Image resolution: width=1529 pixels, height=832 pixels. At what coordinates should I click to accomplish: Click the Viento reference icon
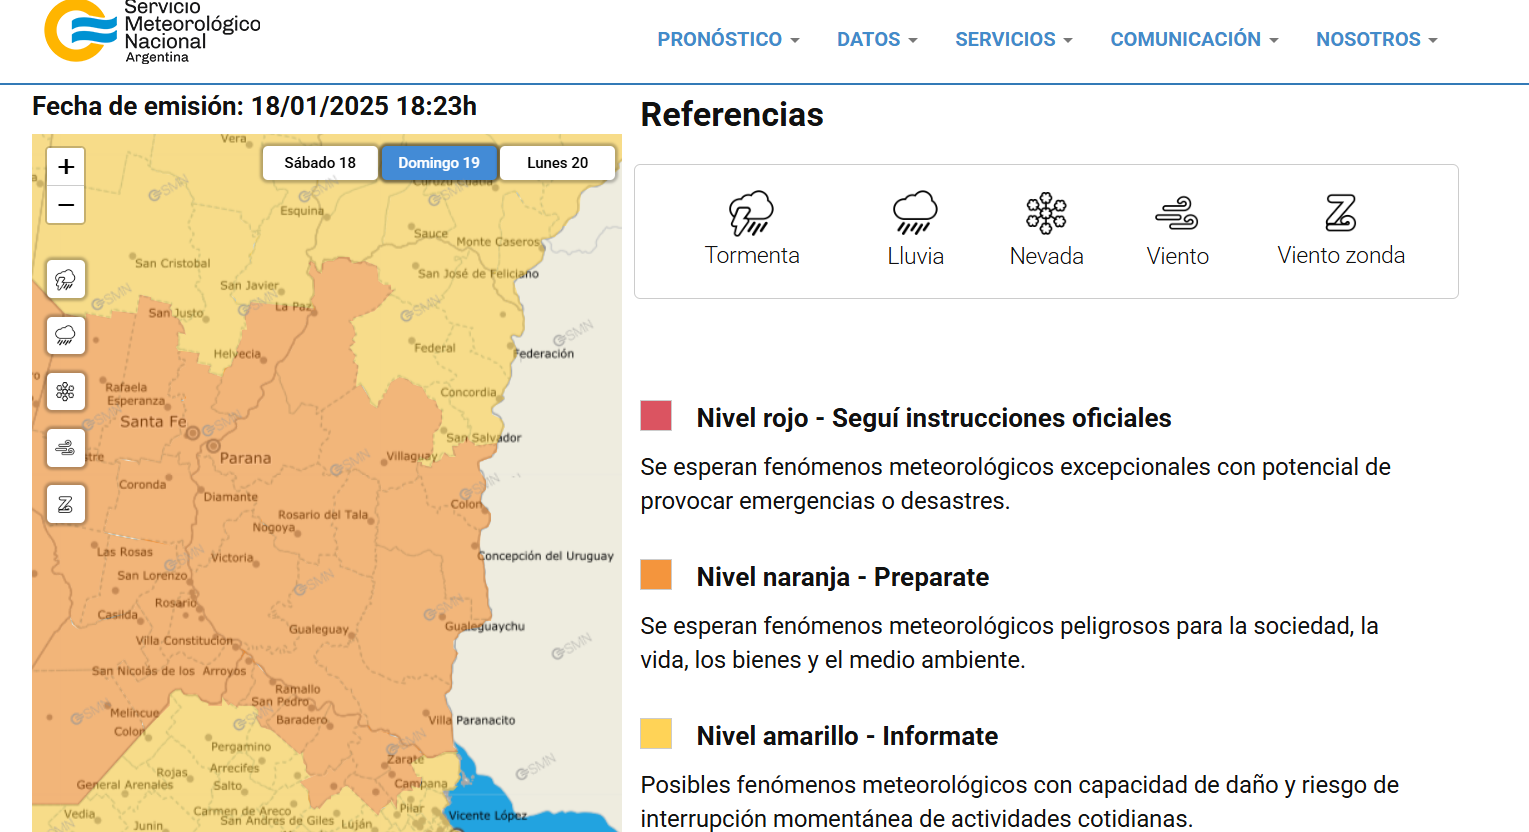[x=1177, y=213]
